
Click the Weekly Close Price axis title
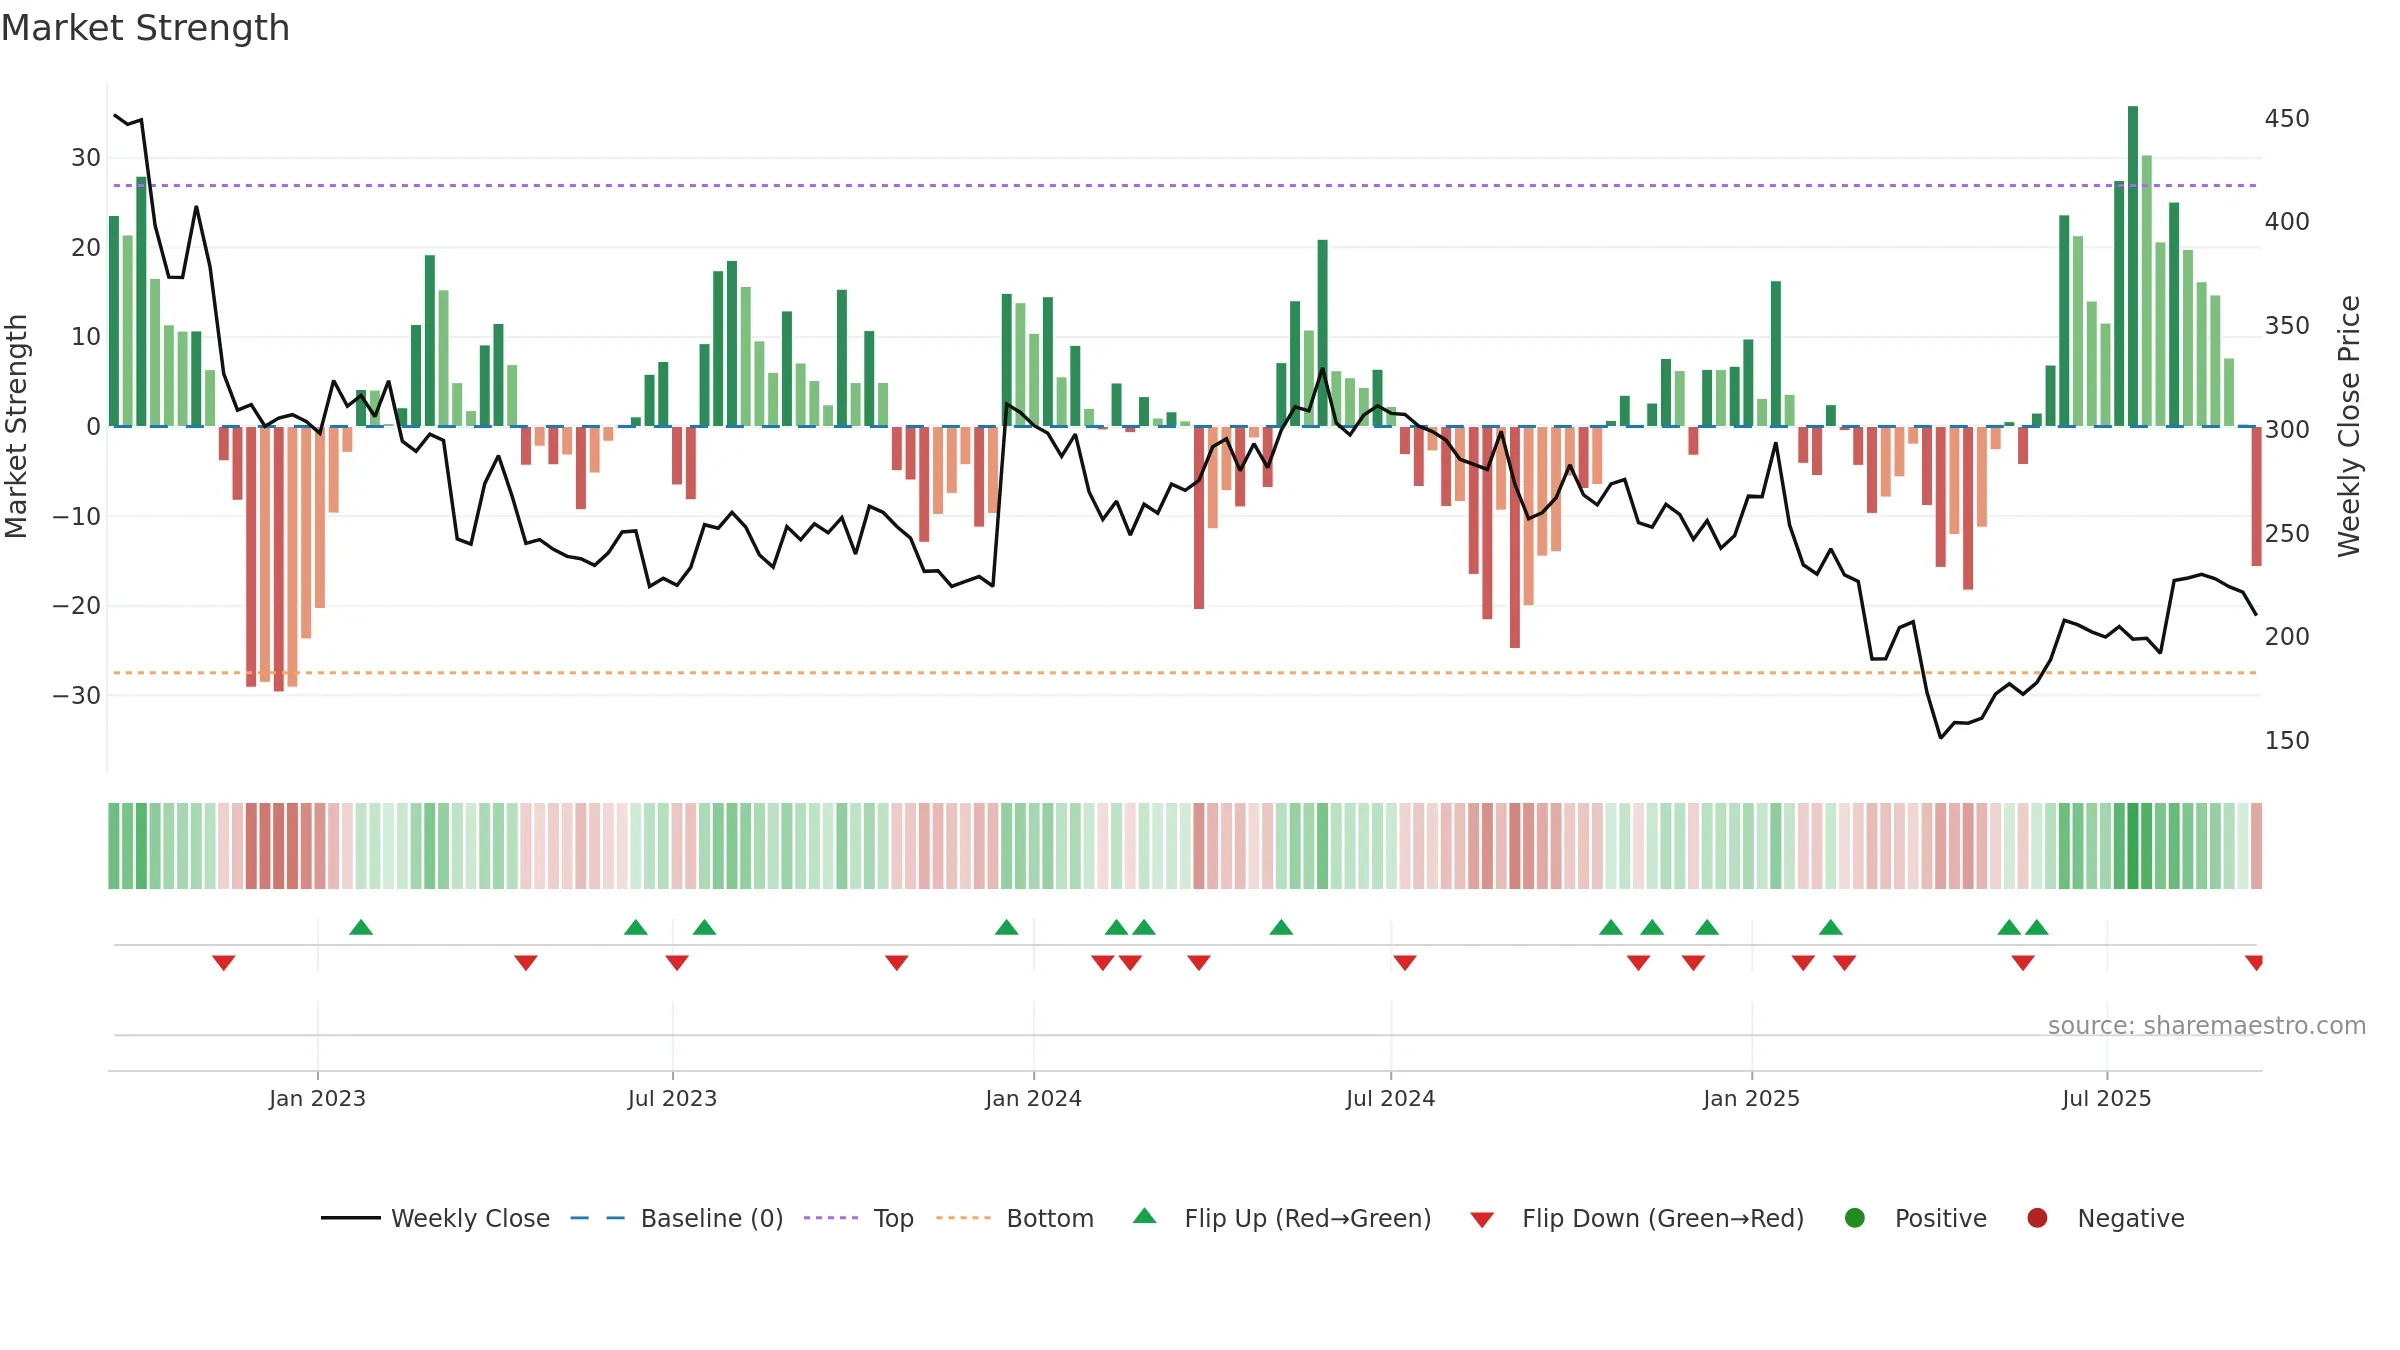2349,426
